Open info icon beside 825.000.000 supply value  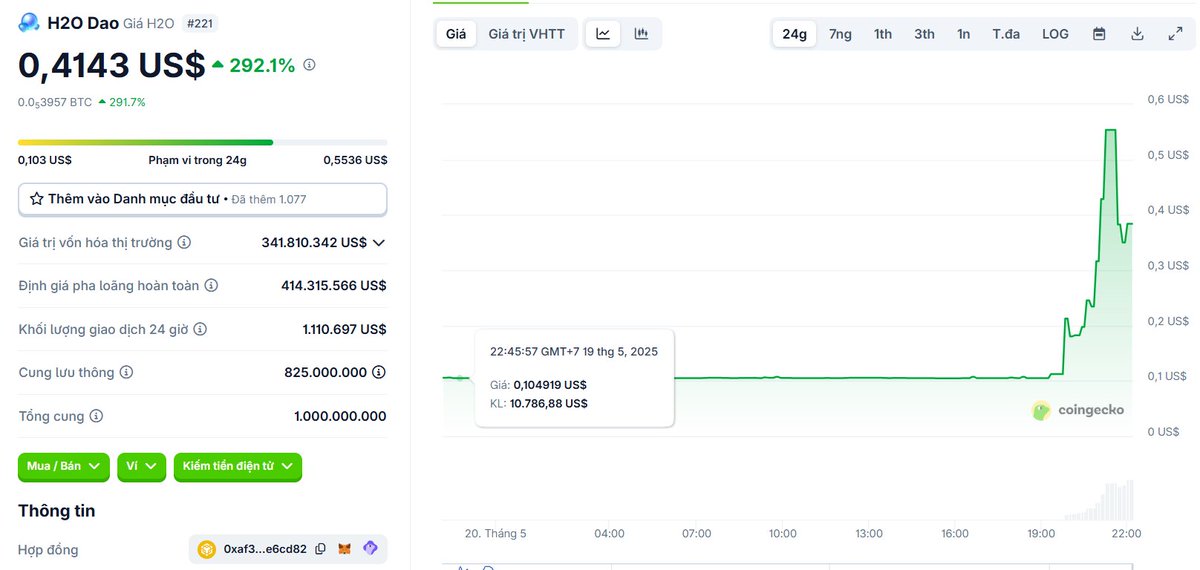pyautogui.click(x=379, y=372)
